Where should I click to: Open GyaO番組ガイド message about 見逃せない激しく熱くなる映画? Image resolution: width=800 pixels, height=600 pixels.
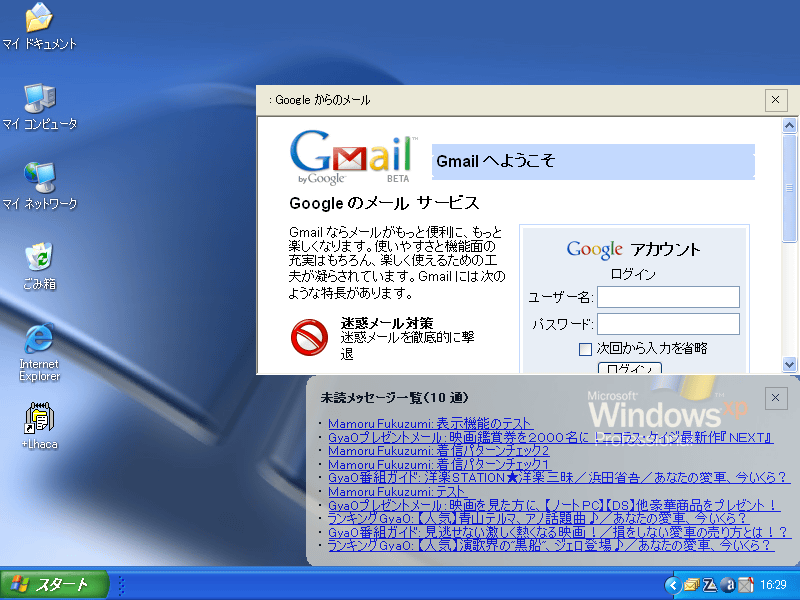click(x=559, y=532)
